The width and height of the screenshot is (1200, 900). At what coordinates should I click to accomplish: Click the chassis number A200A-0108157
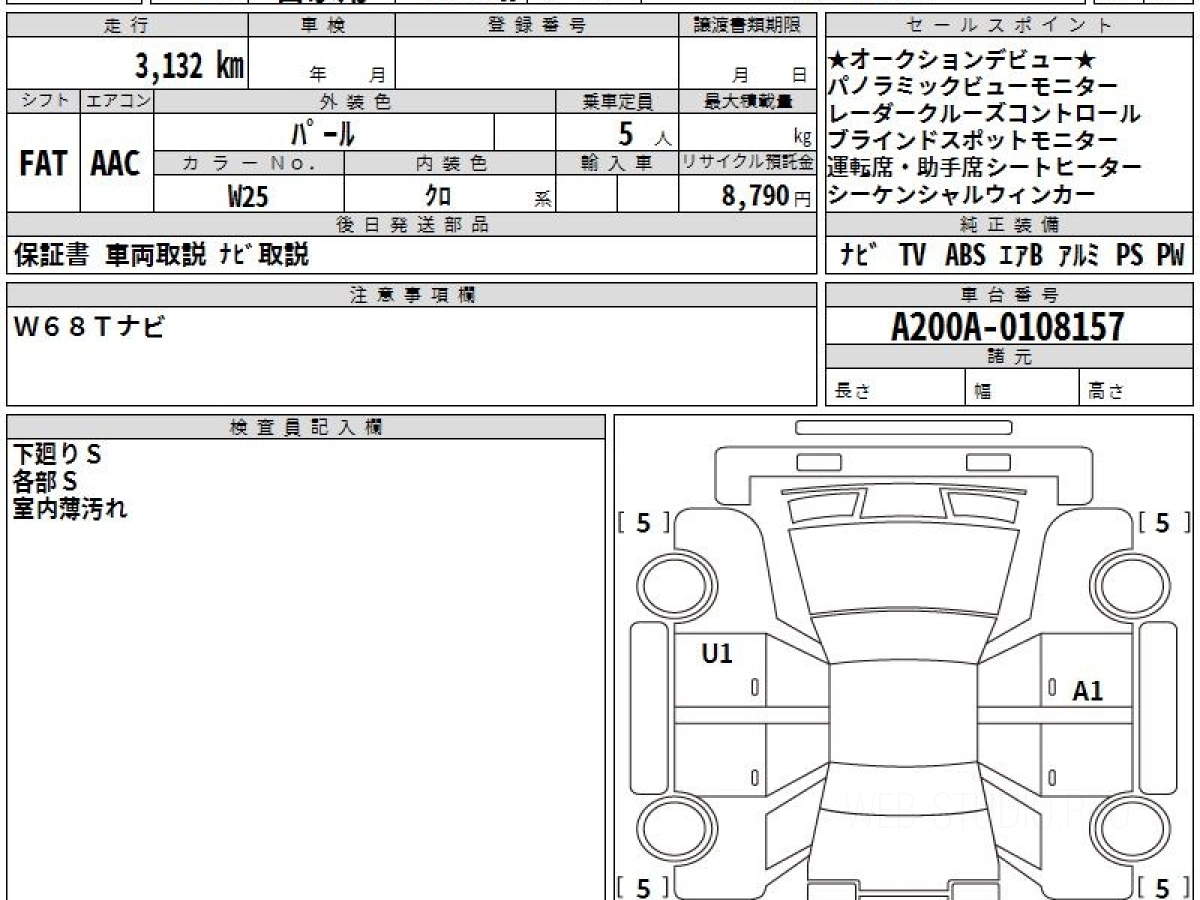tap(1008, 327)
